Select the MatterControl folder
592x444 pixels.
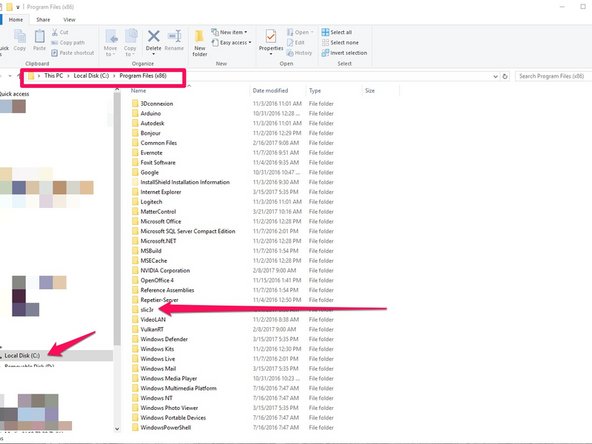tap(158, 211)
